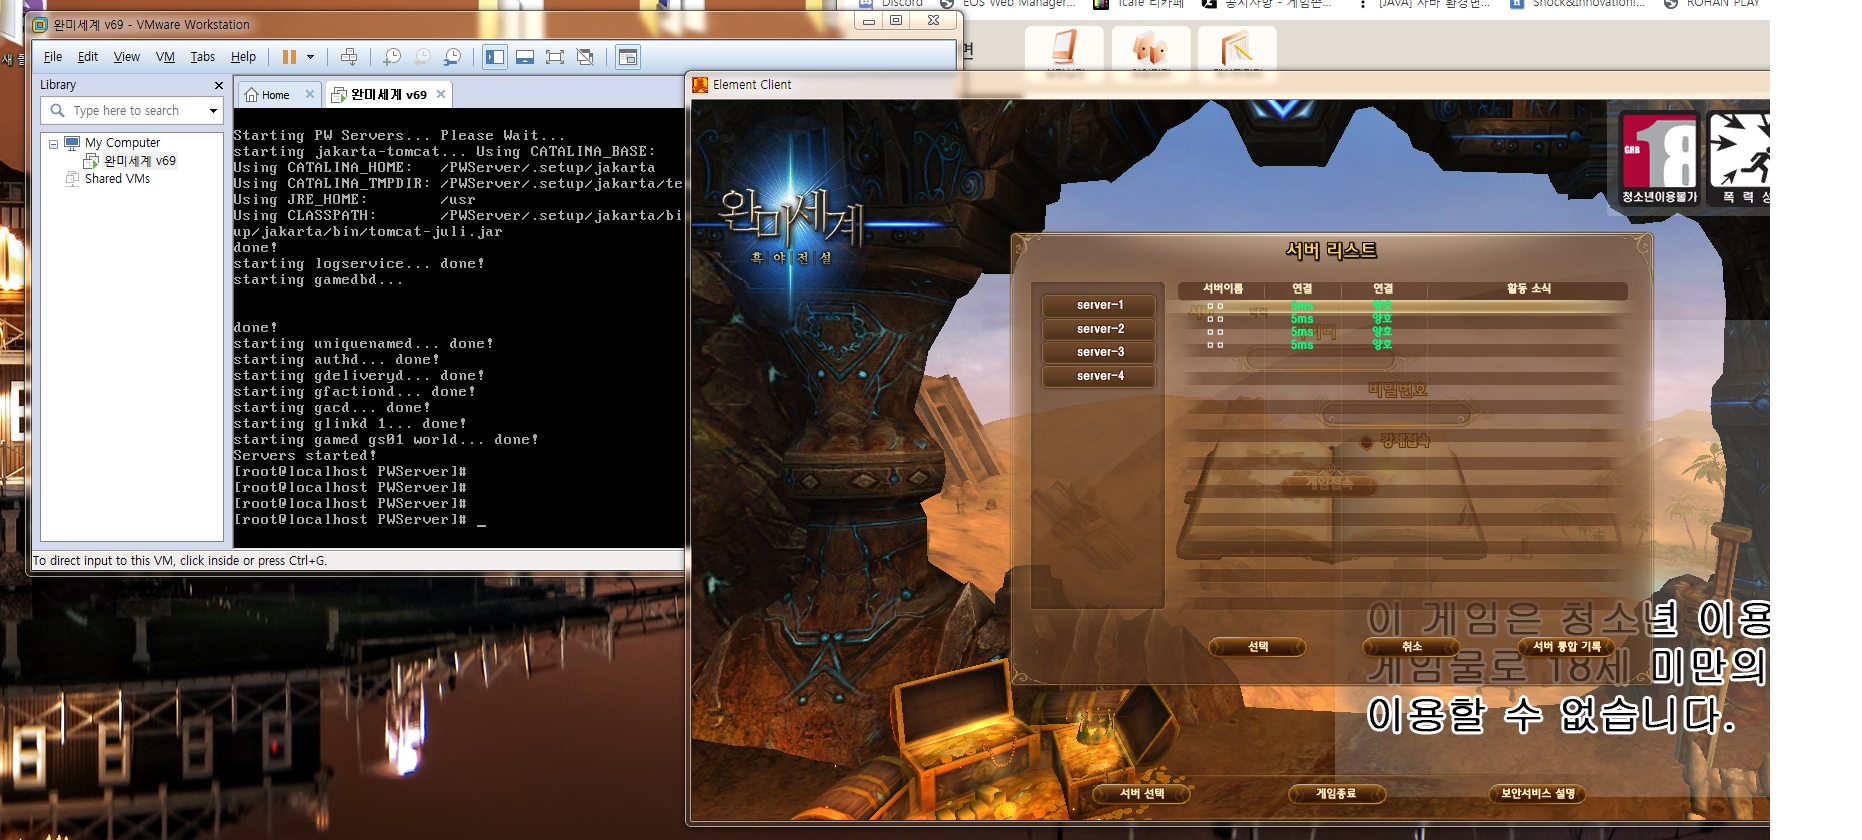Open the Discord bookmark in the browser
This screenshot has width=1862, height=840.
891,4
